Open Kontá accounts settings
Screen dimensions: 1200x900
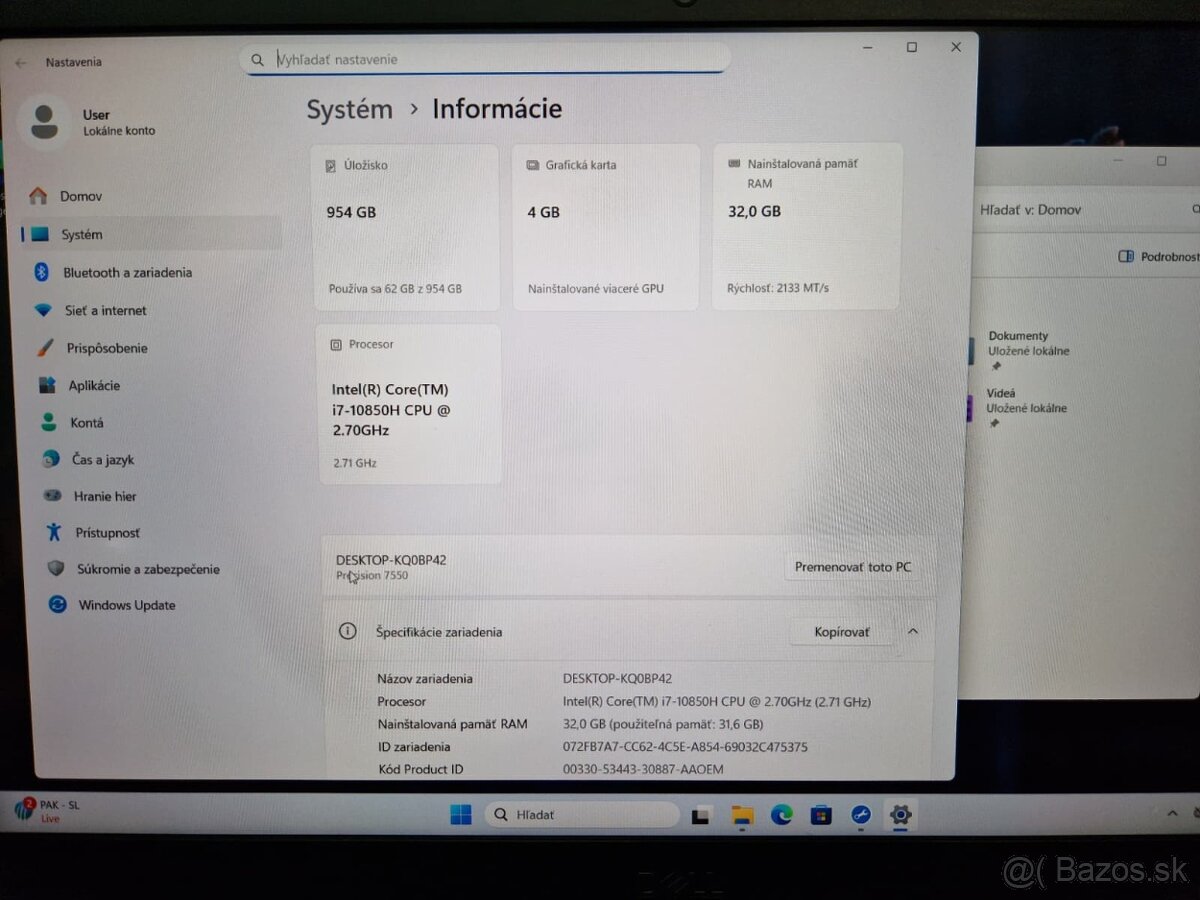(86, 422)
